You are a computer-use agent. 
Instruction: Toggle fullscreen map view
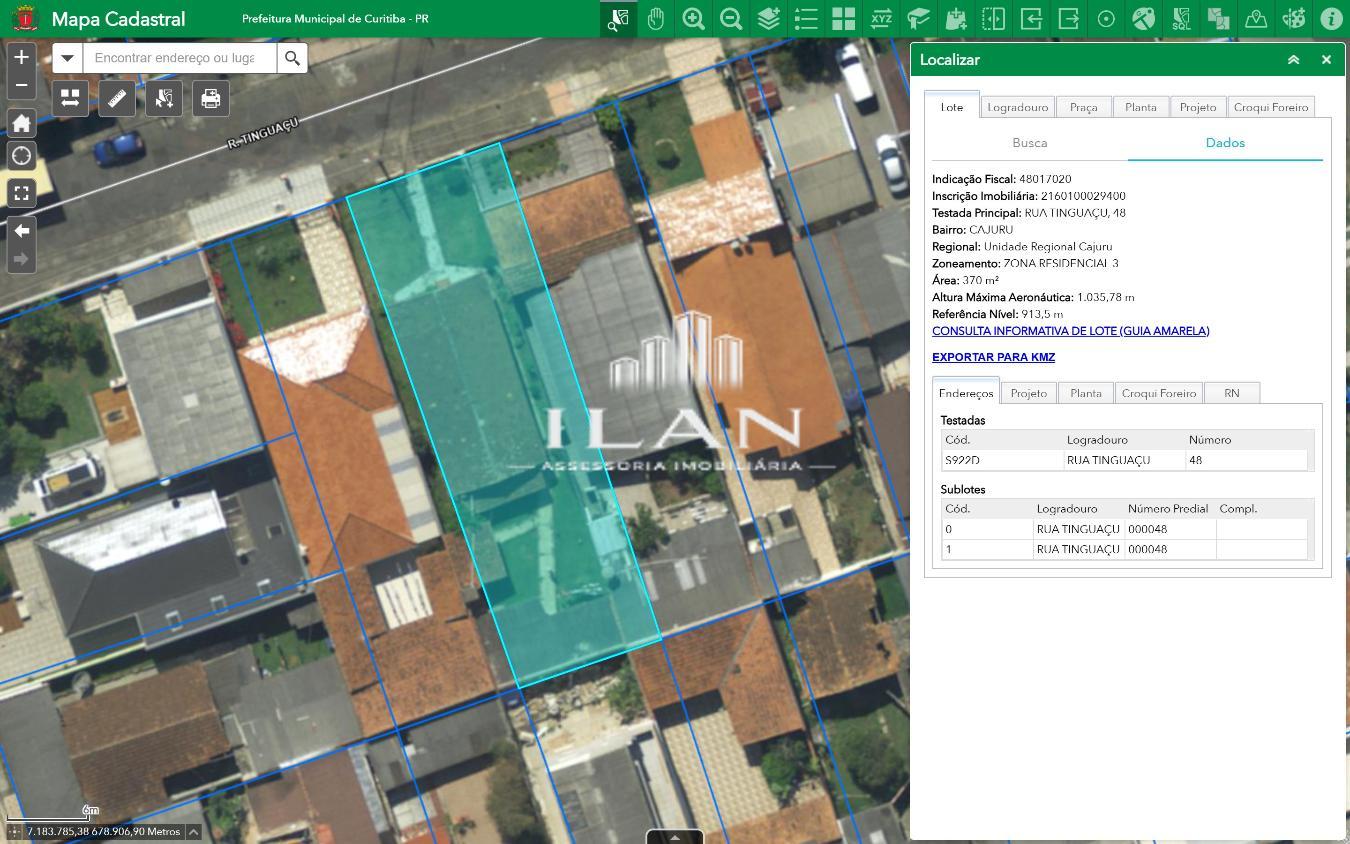(21, 193)
